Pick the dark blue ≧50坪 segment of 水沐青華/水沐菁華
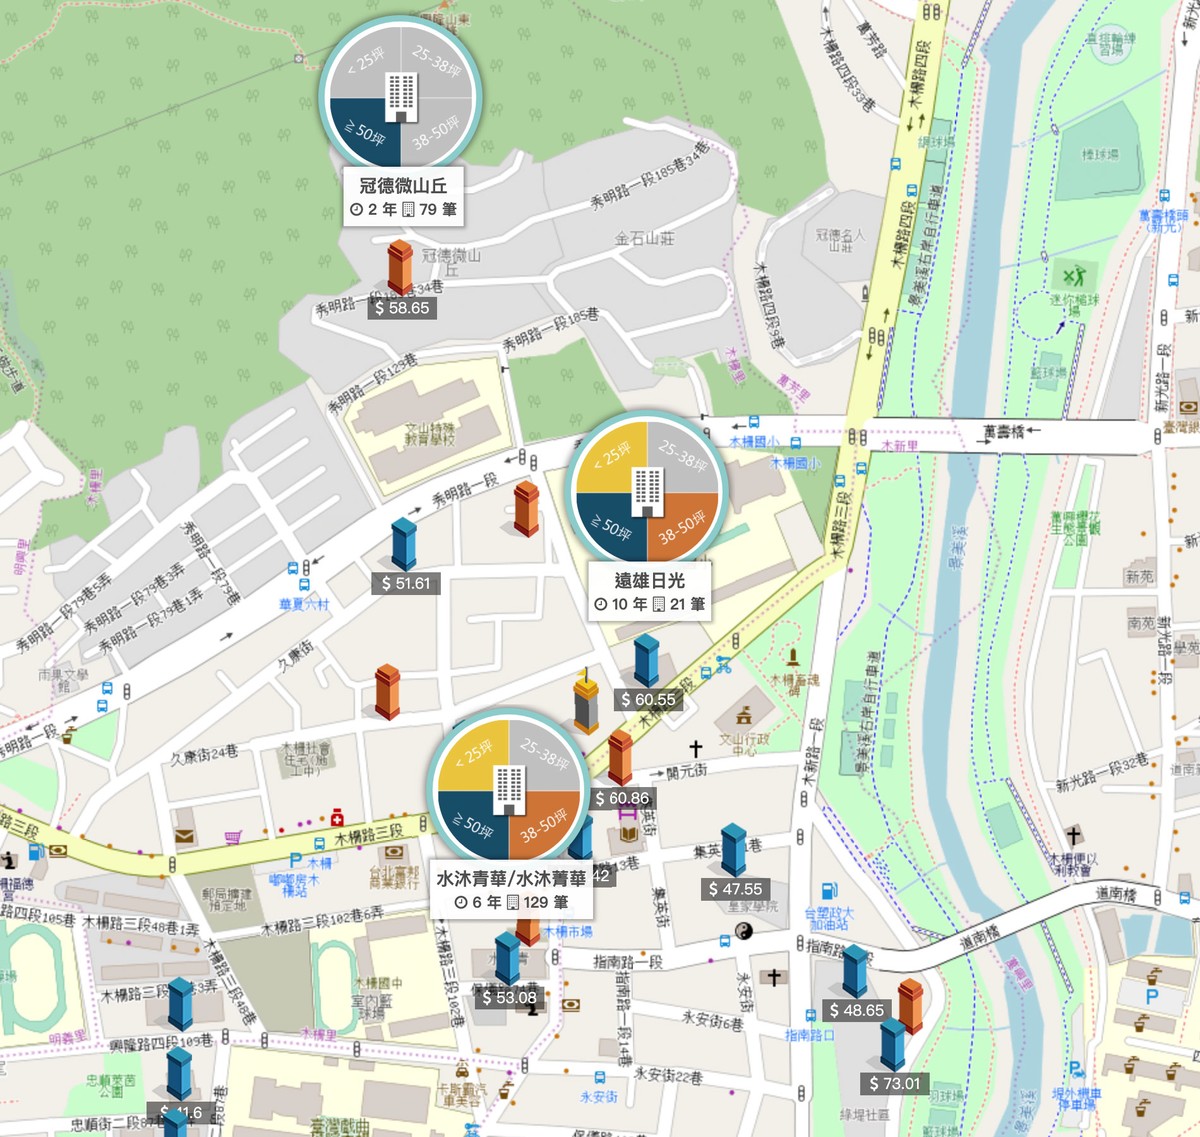 [473, 824]
